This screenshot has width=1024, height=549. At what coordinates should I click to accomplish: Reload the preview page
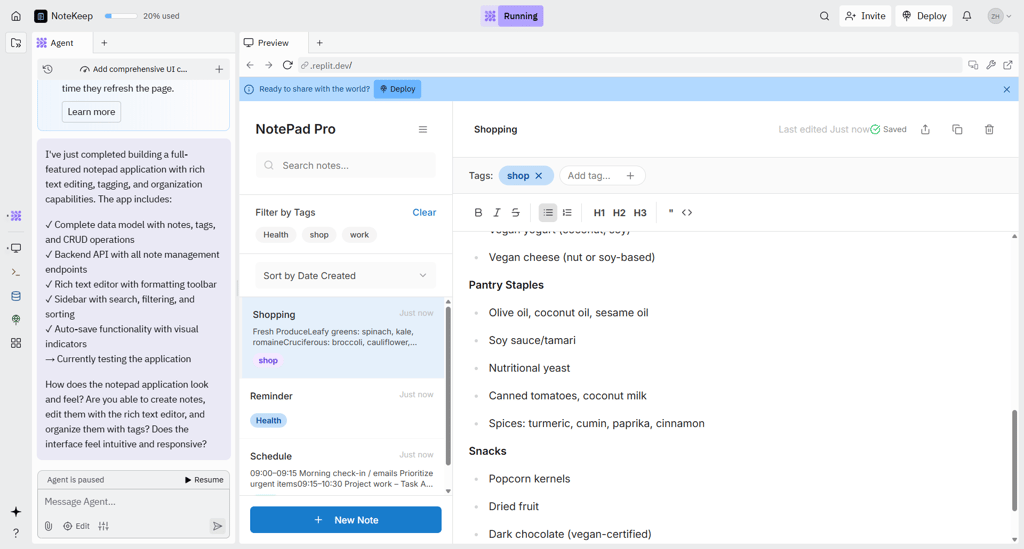[287, 65]
